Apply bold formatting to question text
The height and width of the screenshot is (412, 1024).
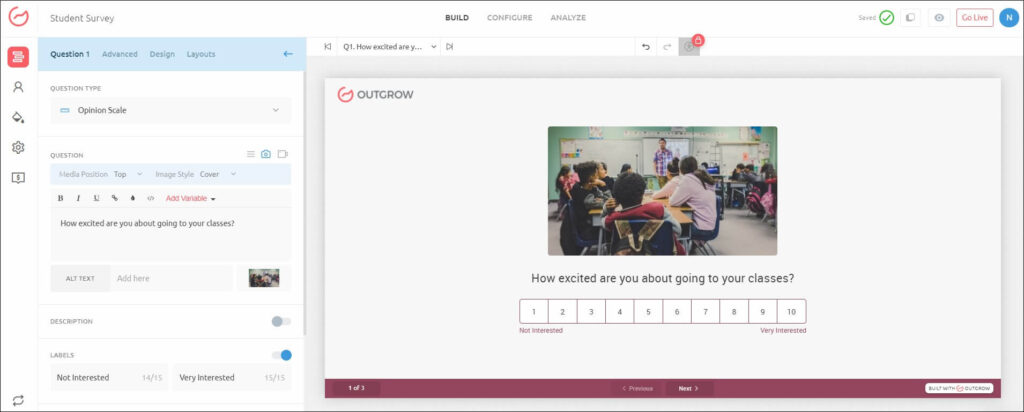61,198
